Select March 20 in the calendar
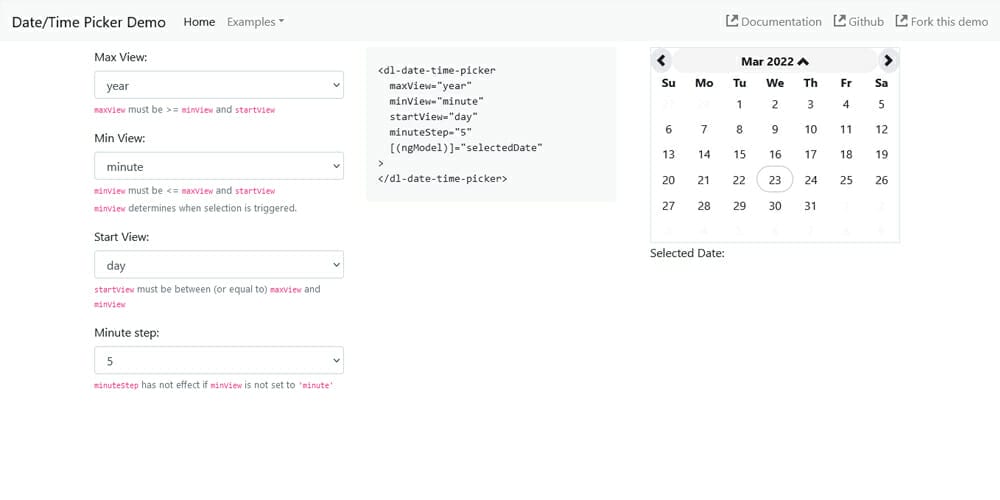Viewport: 1000px width, 500px height. click(668, 180)
